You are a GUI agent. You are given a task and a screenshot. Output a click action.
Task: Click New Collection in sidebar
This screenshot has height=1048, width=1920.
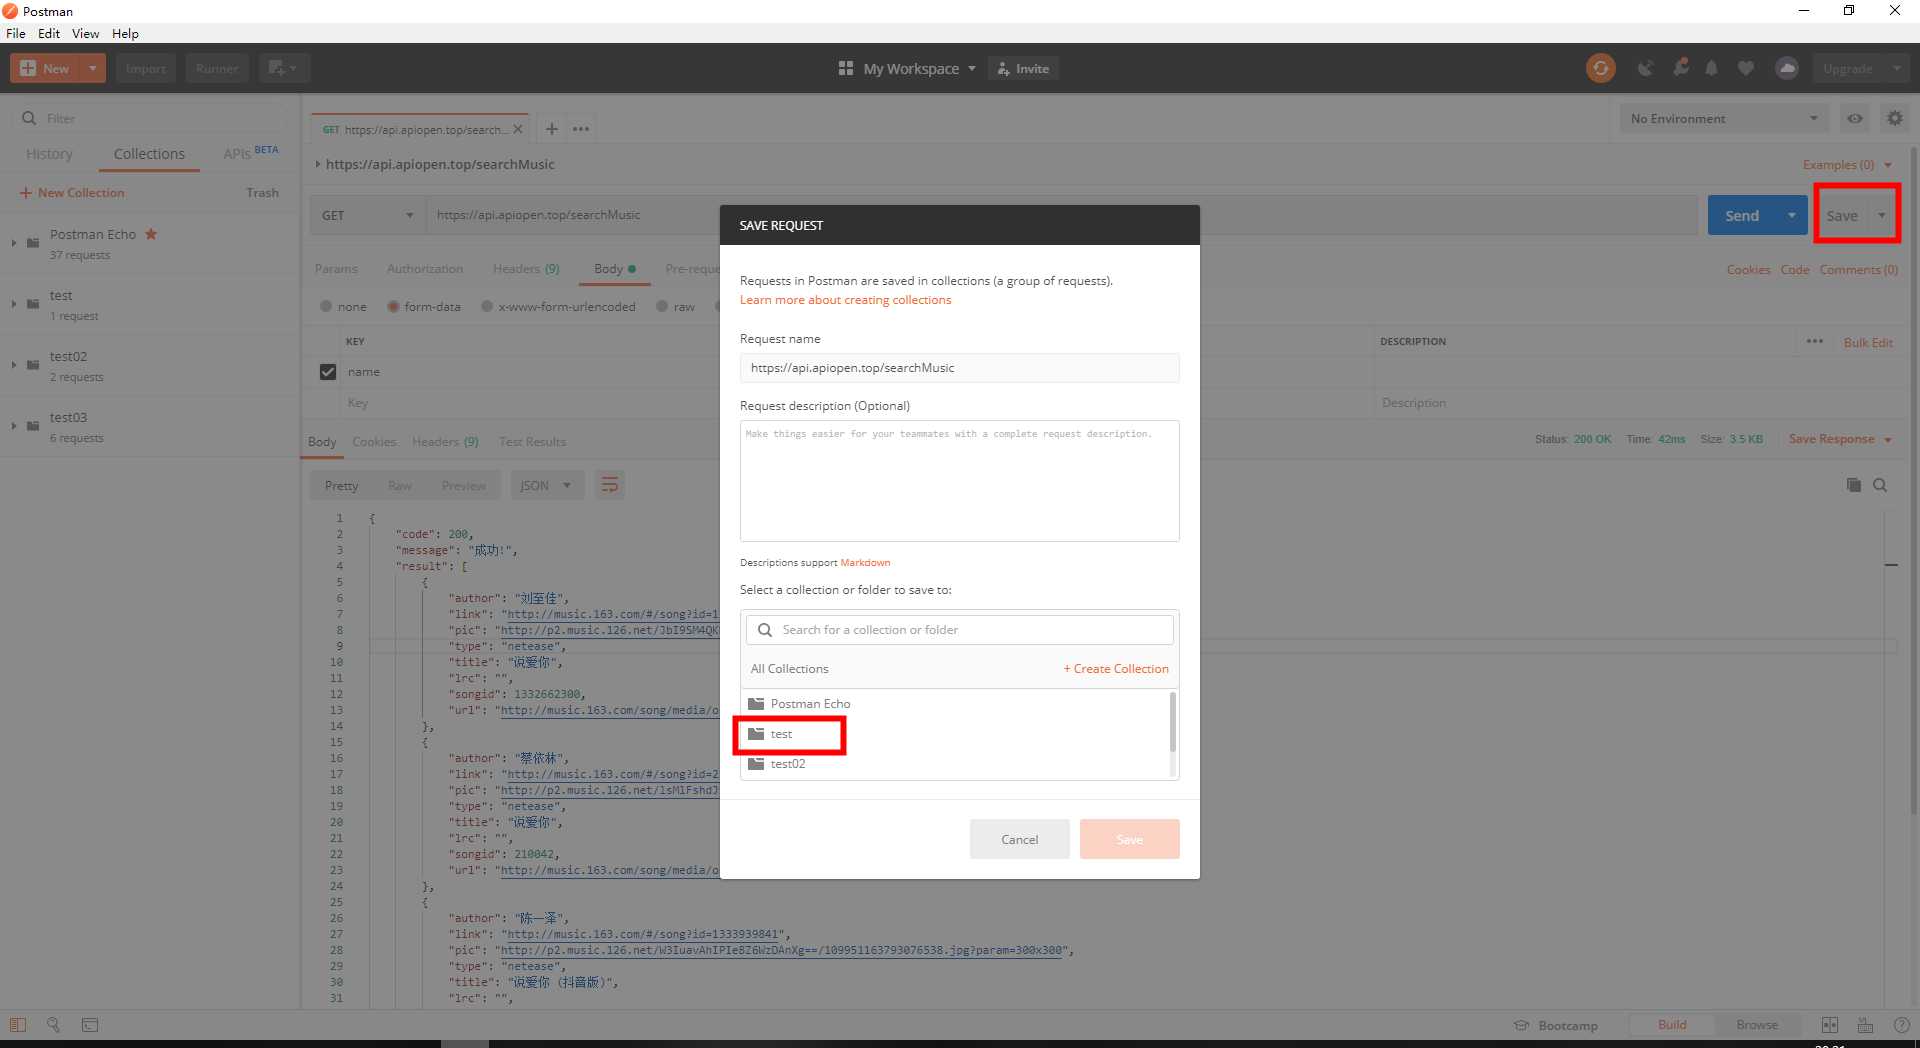point(72,192)
